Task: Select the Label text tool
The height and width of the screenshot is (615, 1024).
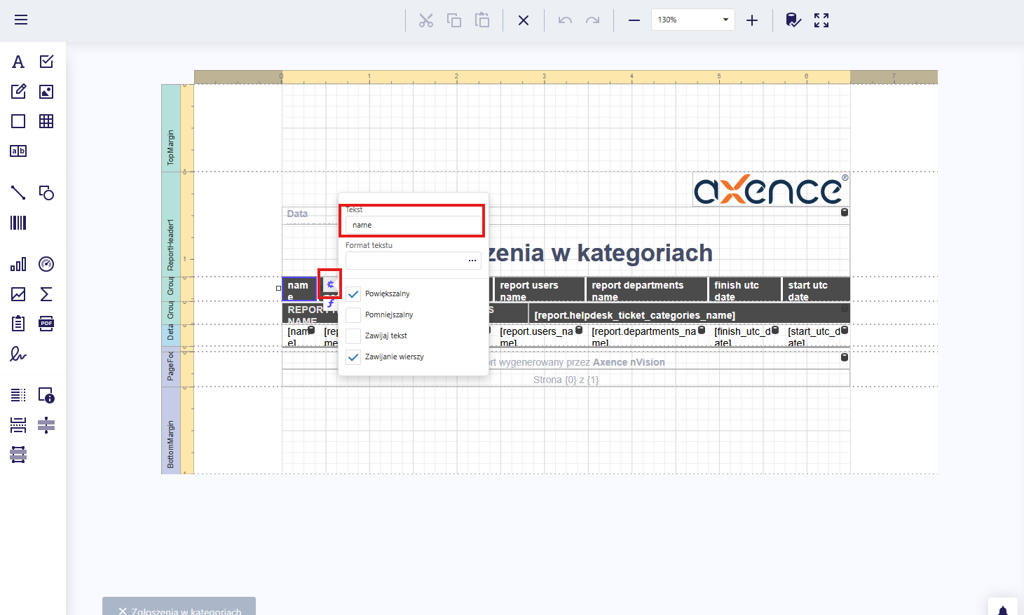Action: [x=18, y=62]
